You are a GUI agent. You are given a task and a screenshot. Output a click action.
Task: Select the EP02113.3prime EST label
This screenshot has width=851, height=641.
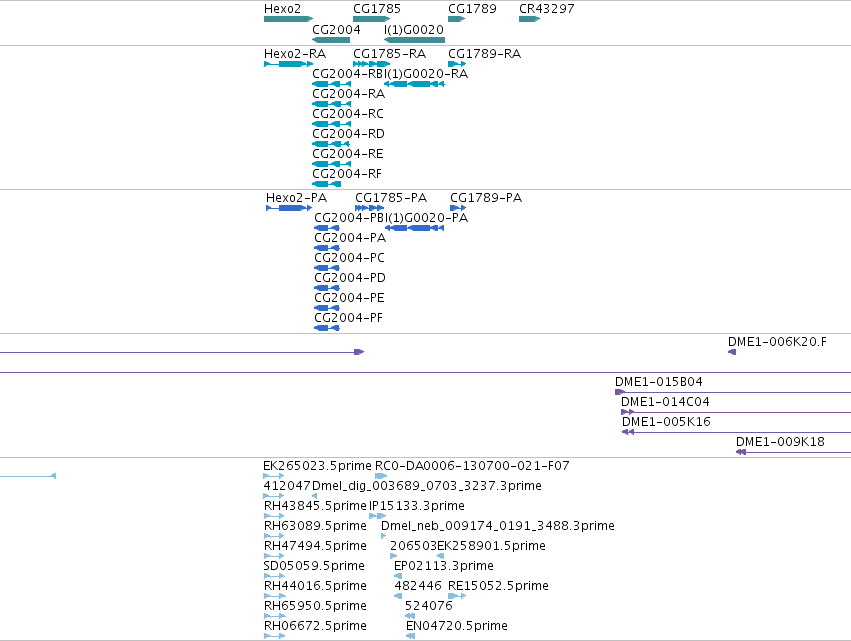click(444, 567)
